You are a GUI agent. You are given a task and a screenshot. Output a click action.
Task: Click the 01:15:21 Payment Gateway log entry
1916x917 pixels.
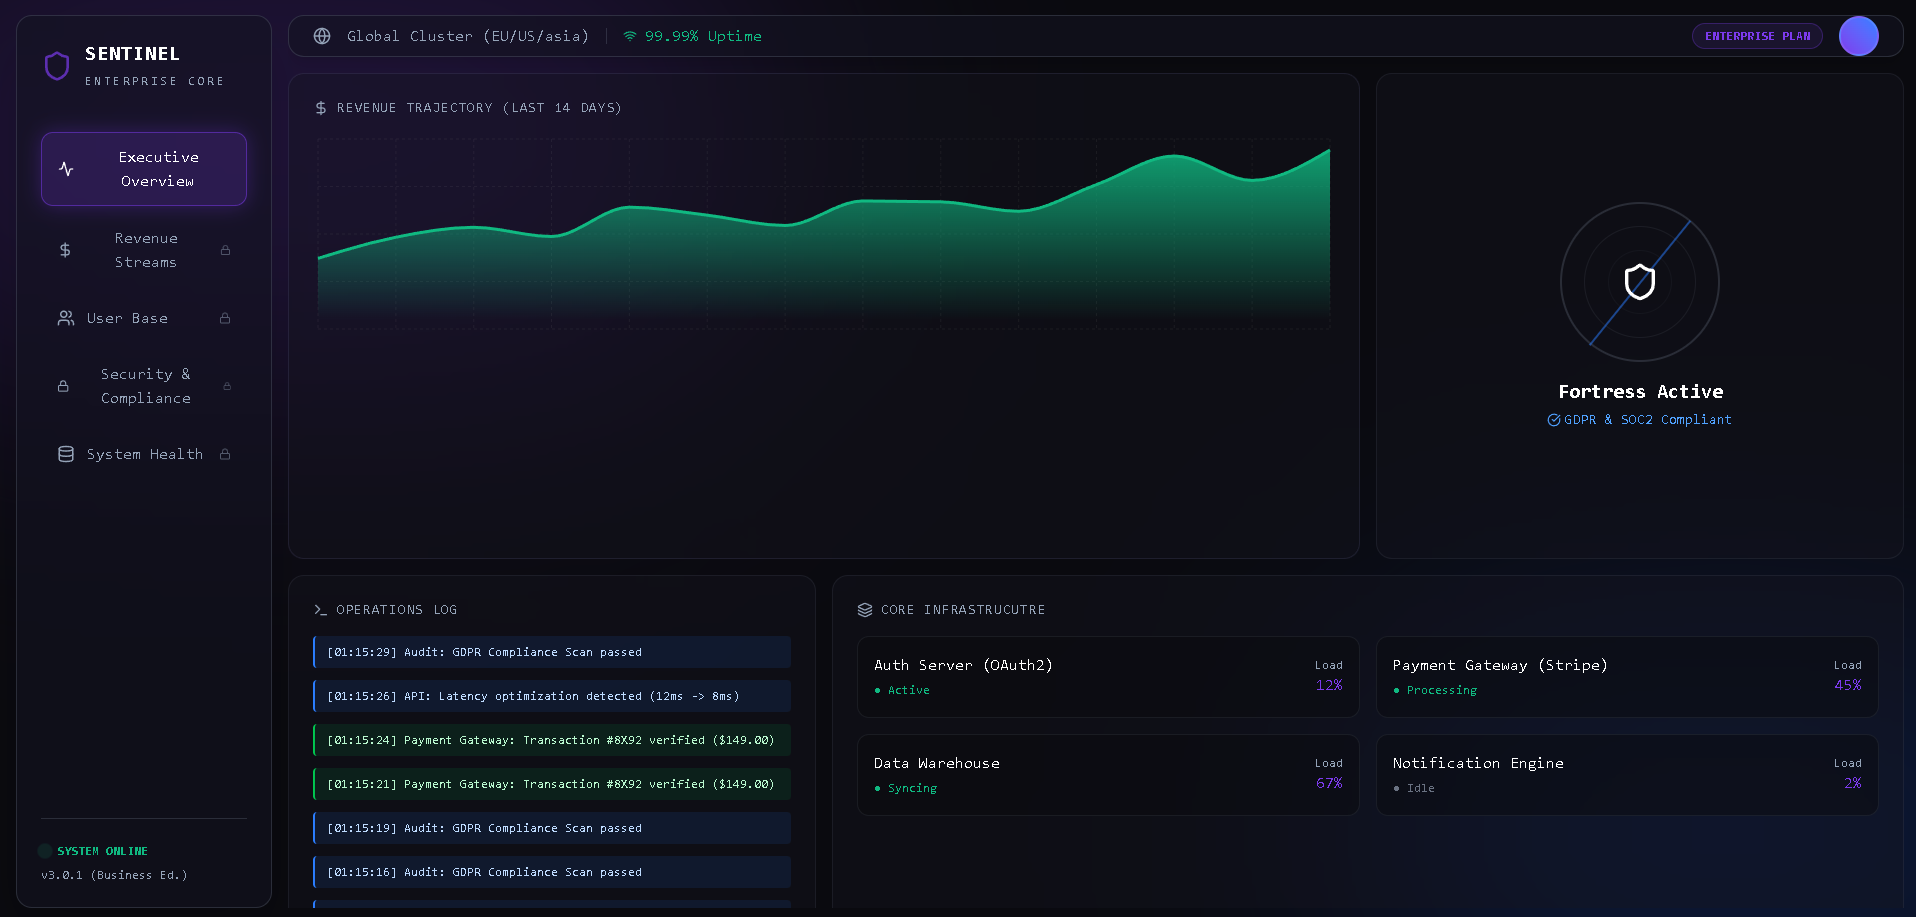click(x=552, y=784)
